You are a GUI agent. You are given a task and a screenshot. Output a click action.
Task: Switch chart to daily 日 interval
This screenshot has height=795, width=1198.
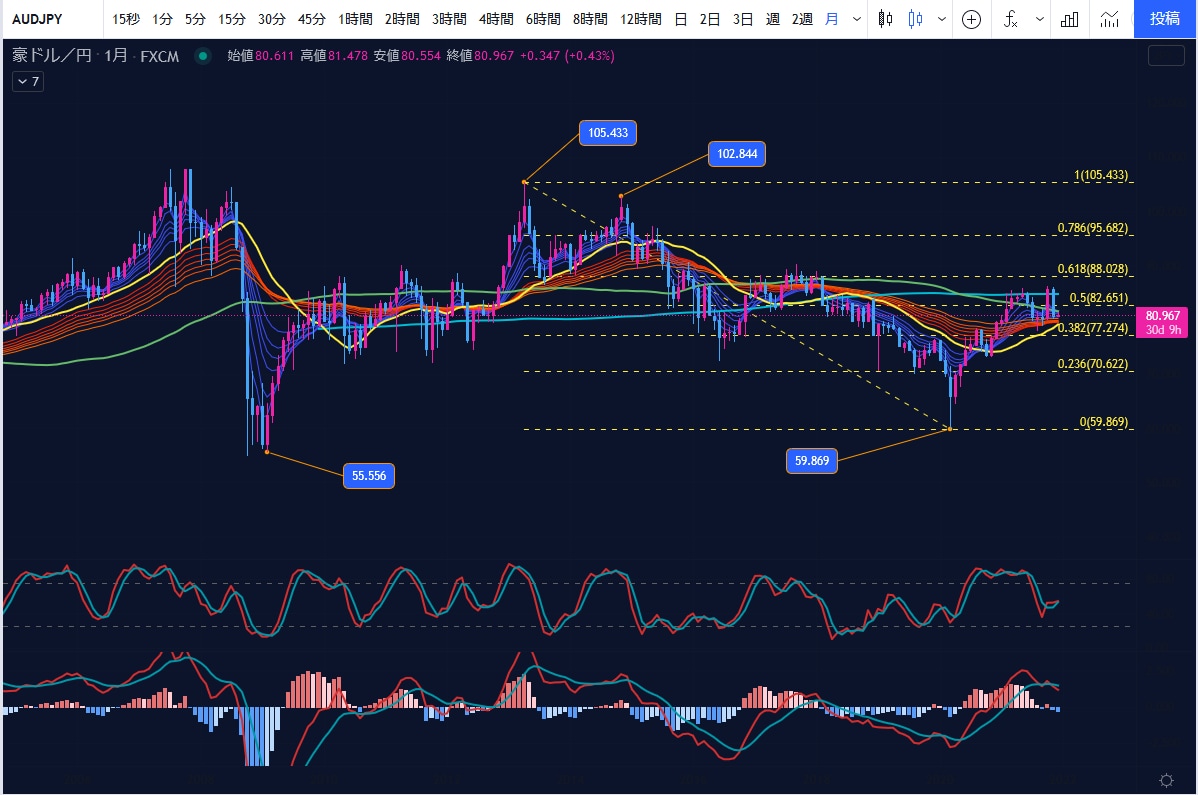point(681,19)
